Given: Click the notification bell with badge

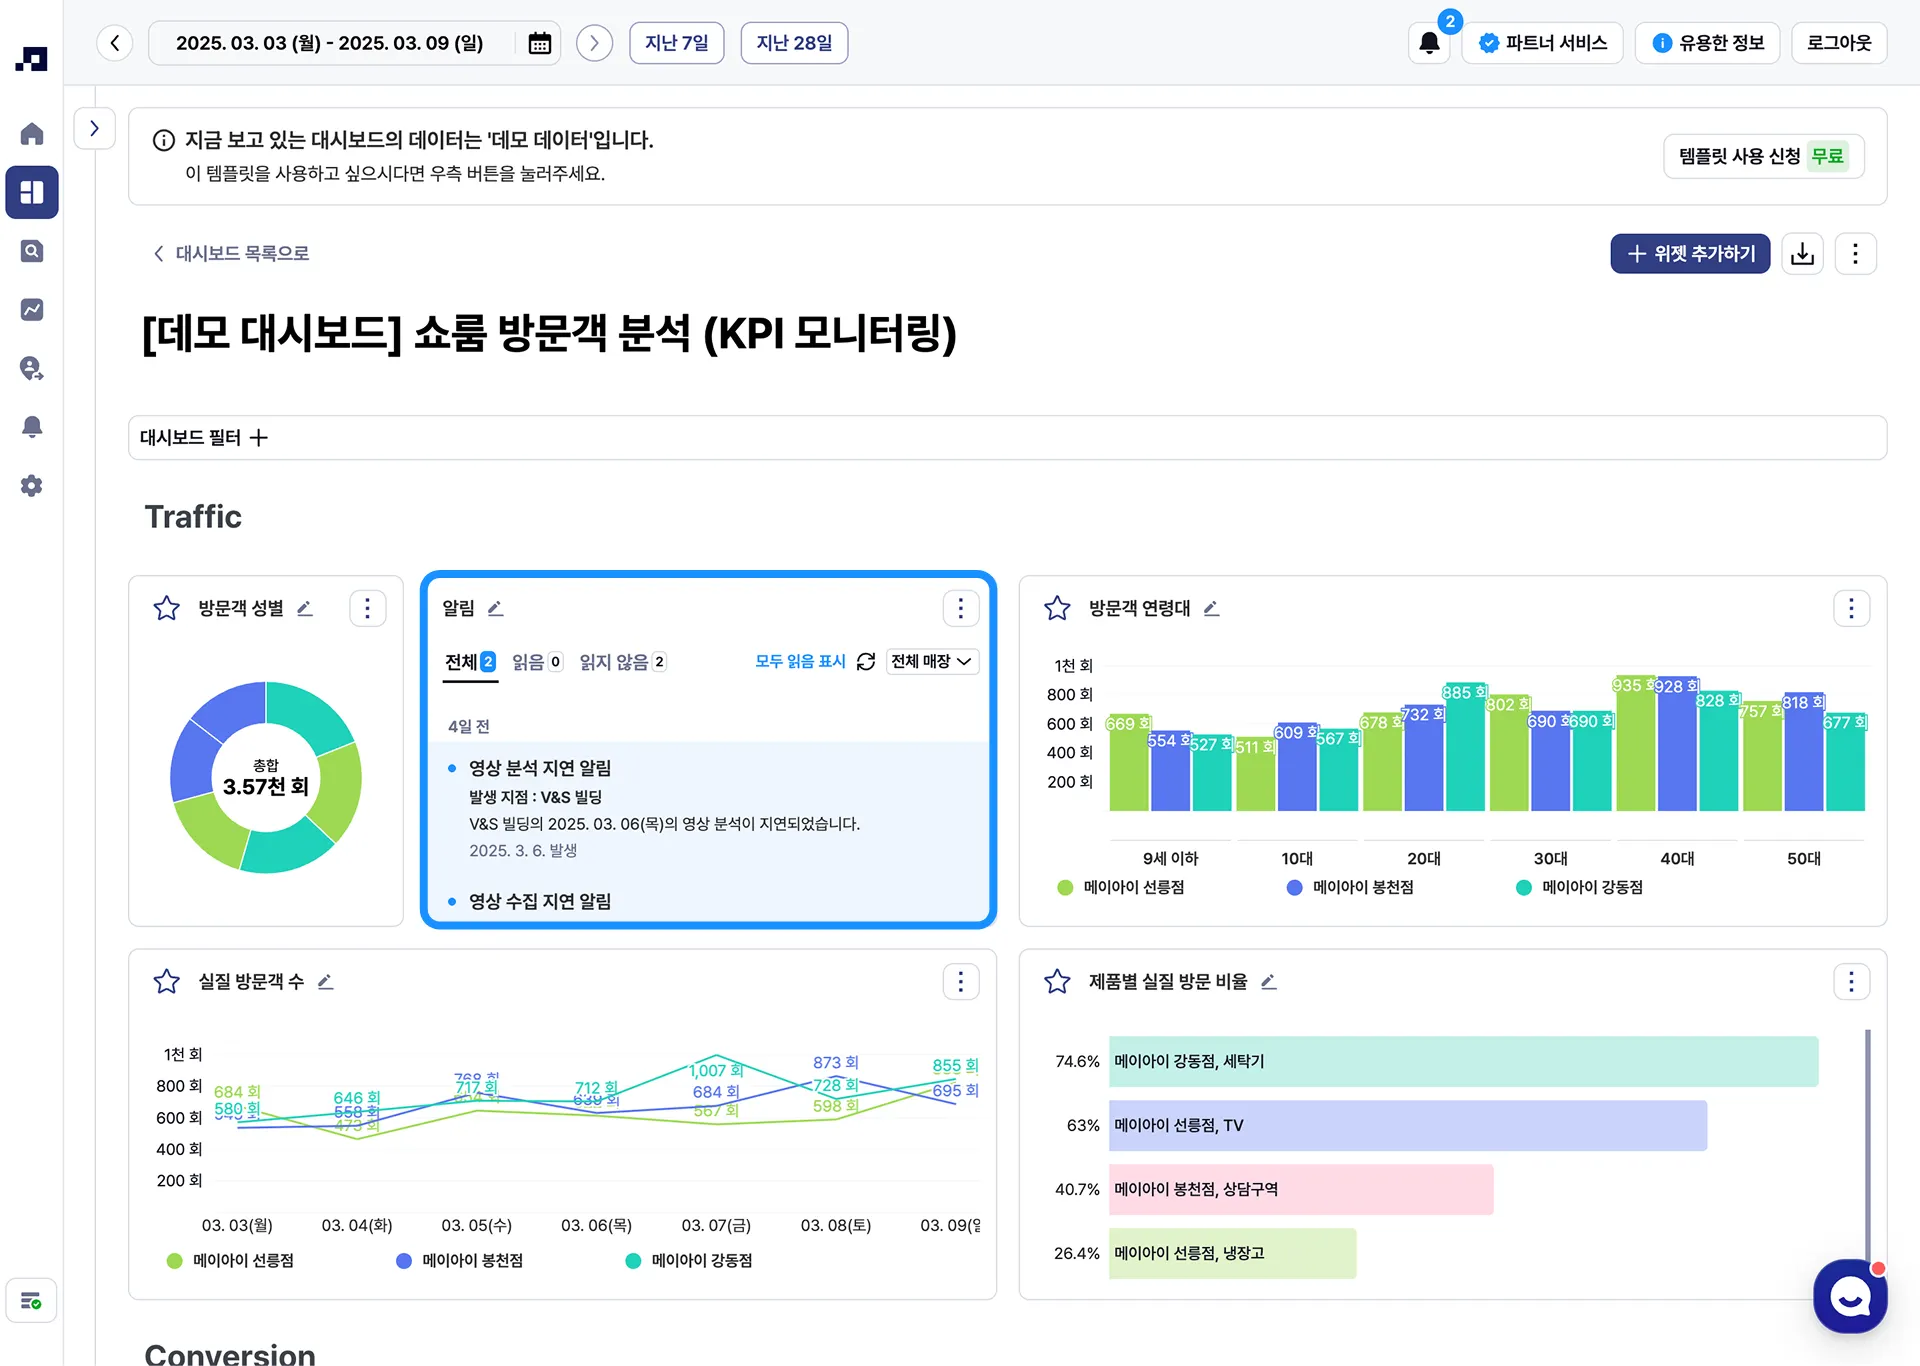Looking at the screenshot, I should click(x=1429, y=43).
